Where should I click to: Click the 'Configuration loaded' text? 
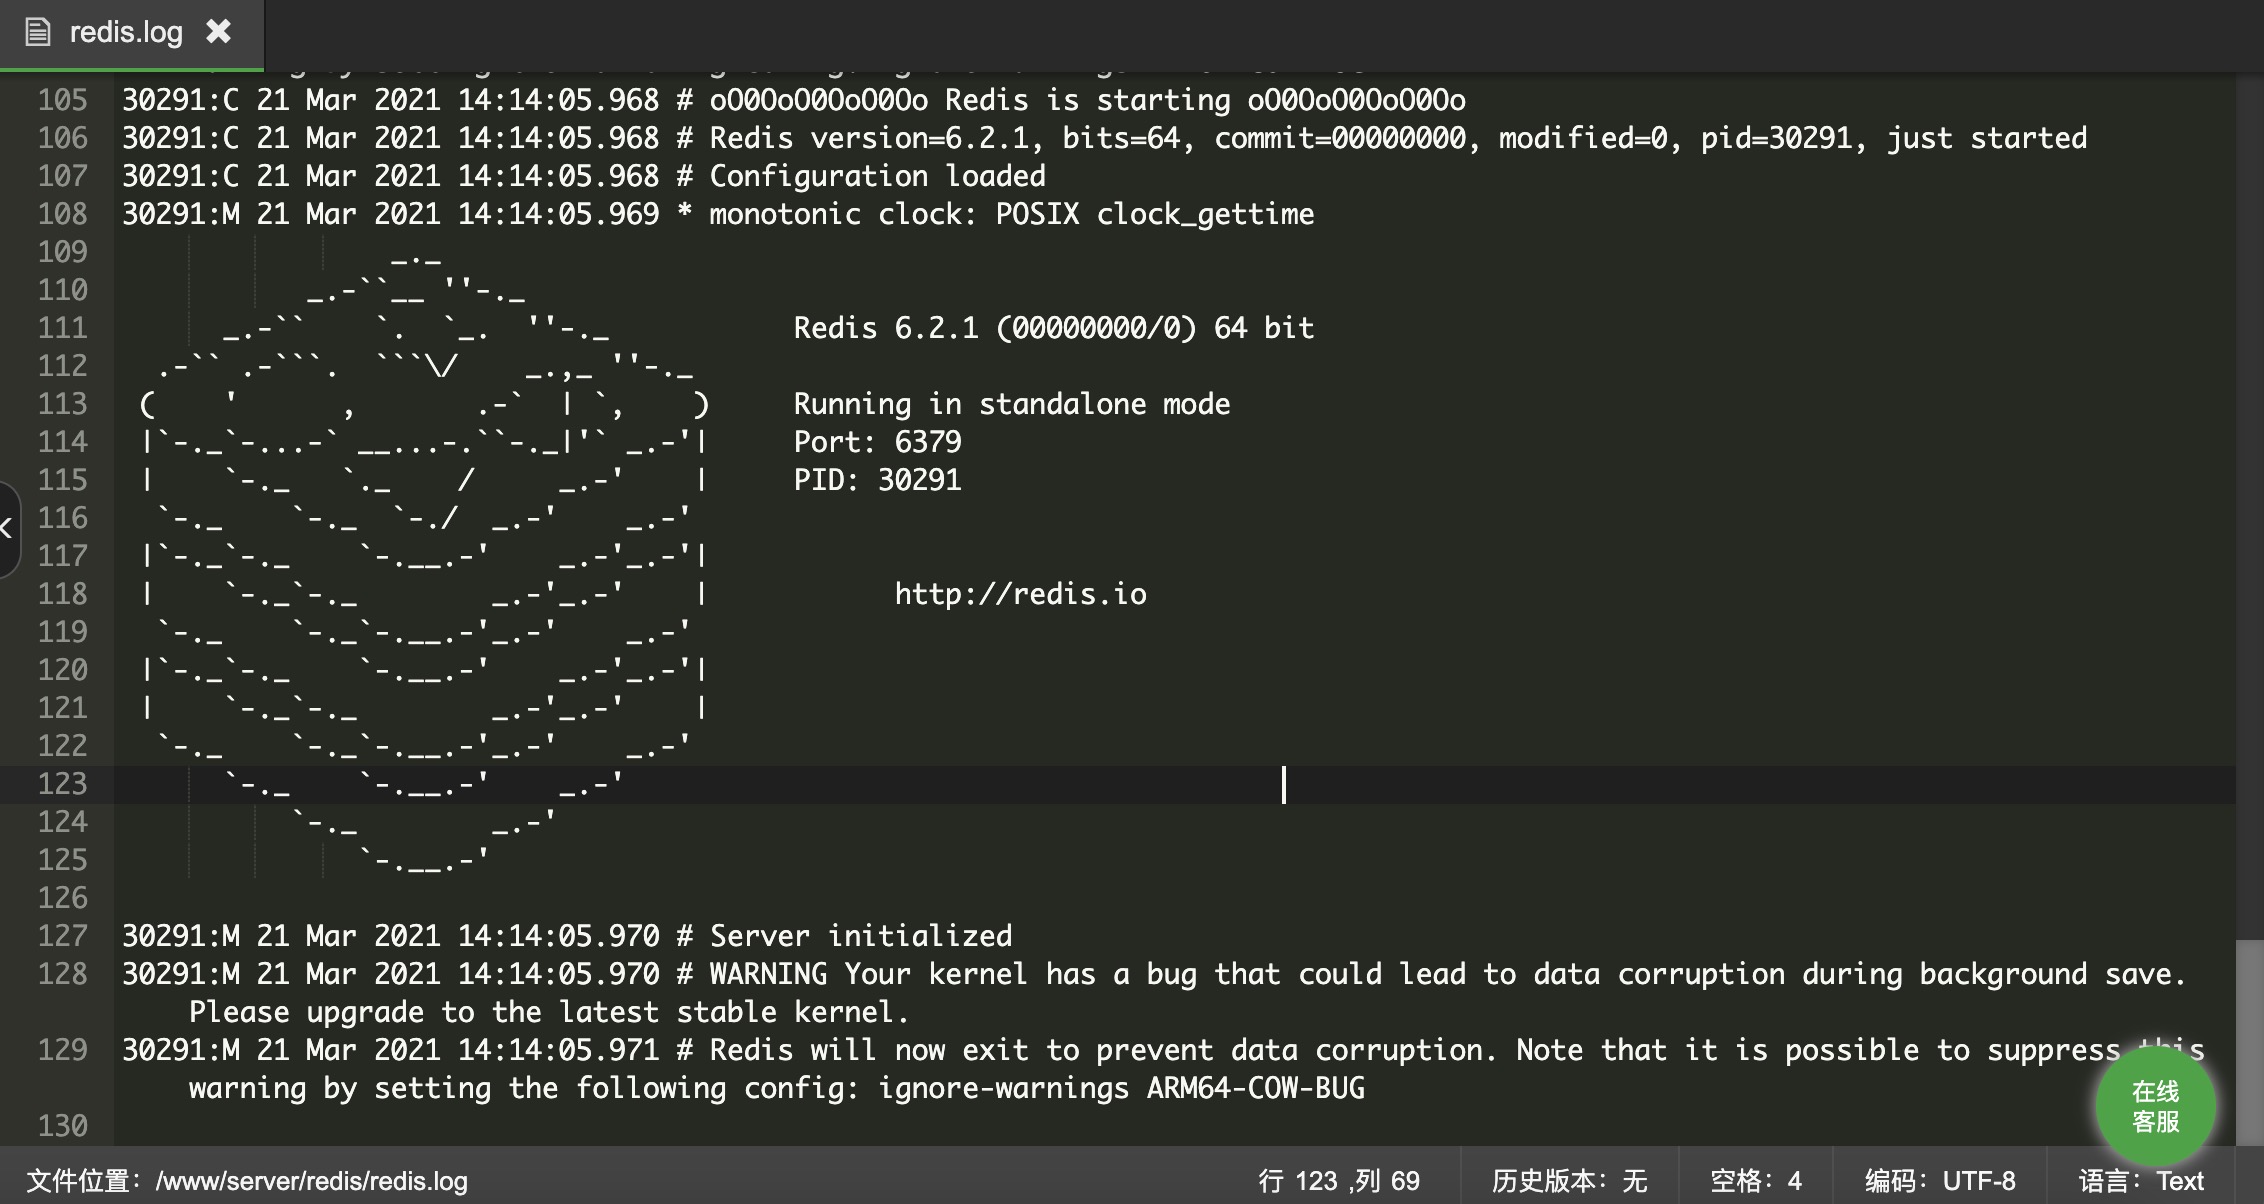click(x=877, y=176)
